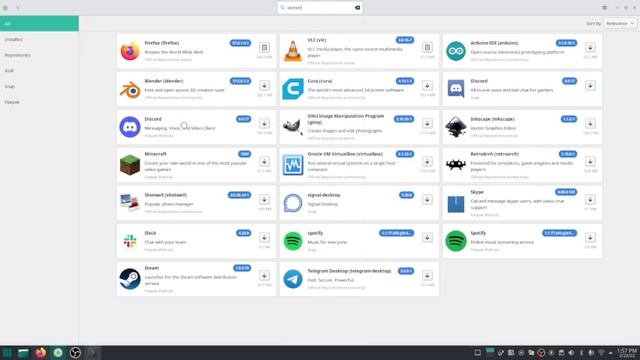This screenshot has height=360, width=640.
Task: Open the start menu button on the taskbar
Action: coord(7,353)
